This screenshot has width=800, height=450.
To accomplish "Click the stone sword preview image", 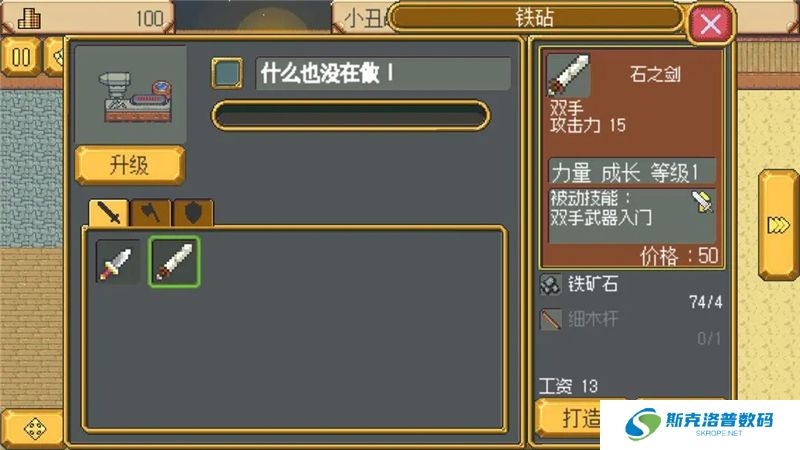I will click(x=568, y=75).
